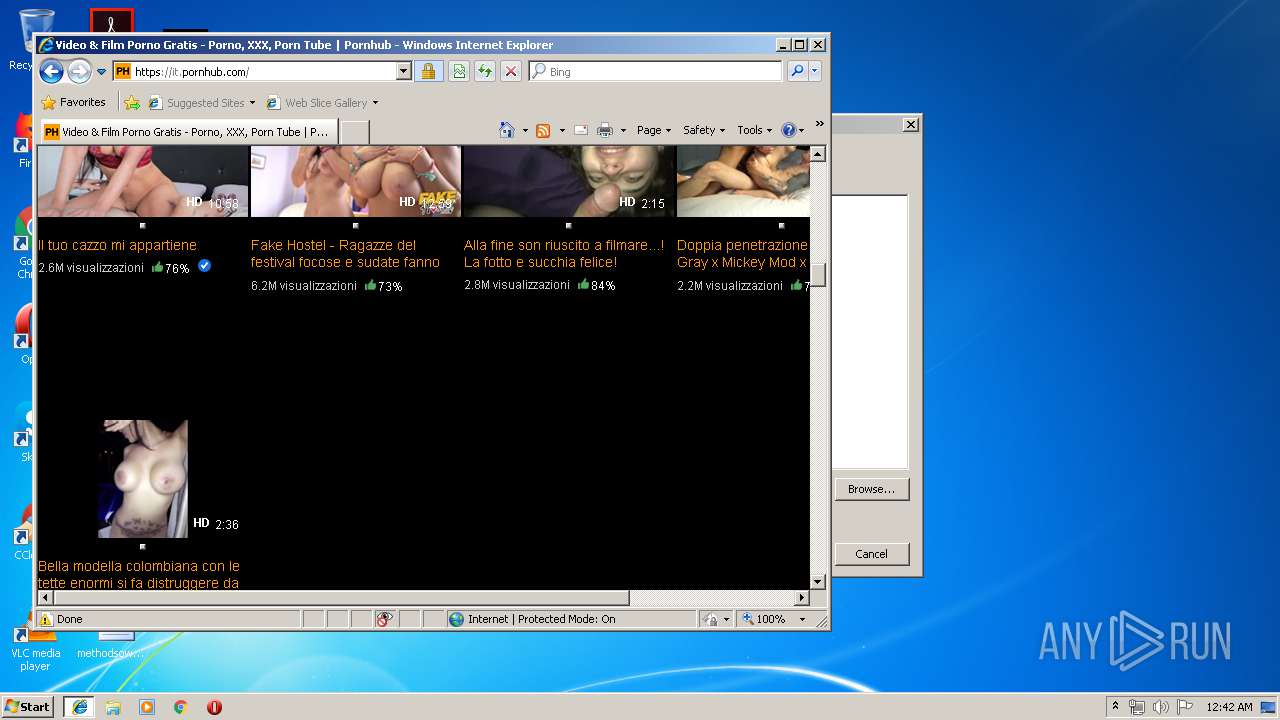Screen dimensions: 1280x720
Task: Click the Read Mail envelope icon
Action: 580,130
